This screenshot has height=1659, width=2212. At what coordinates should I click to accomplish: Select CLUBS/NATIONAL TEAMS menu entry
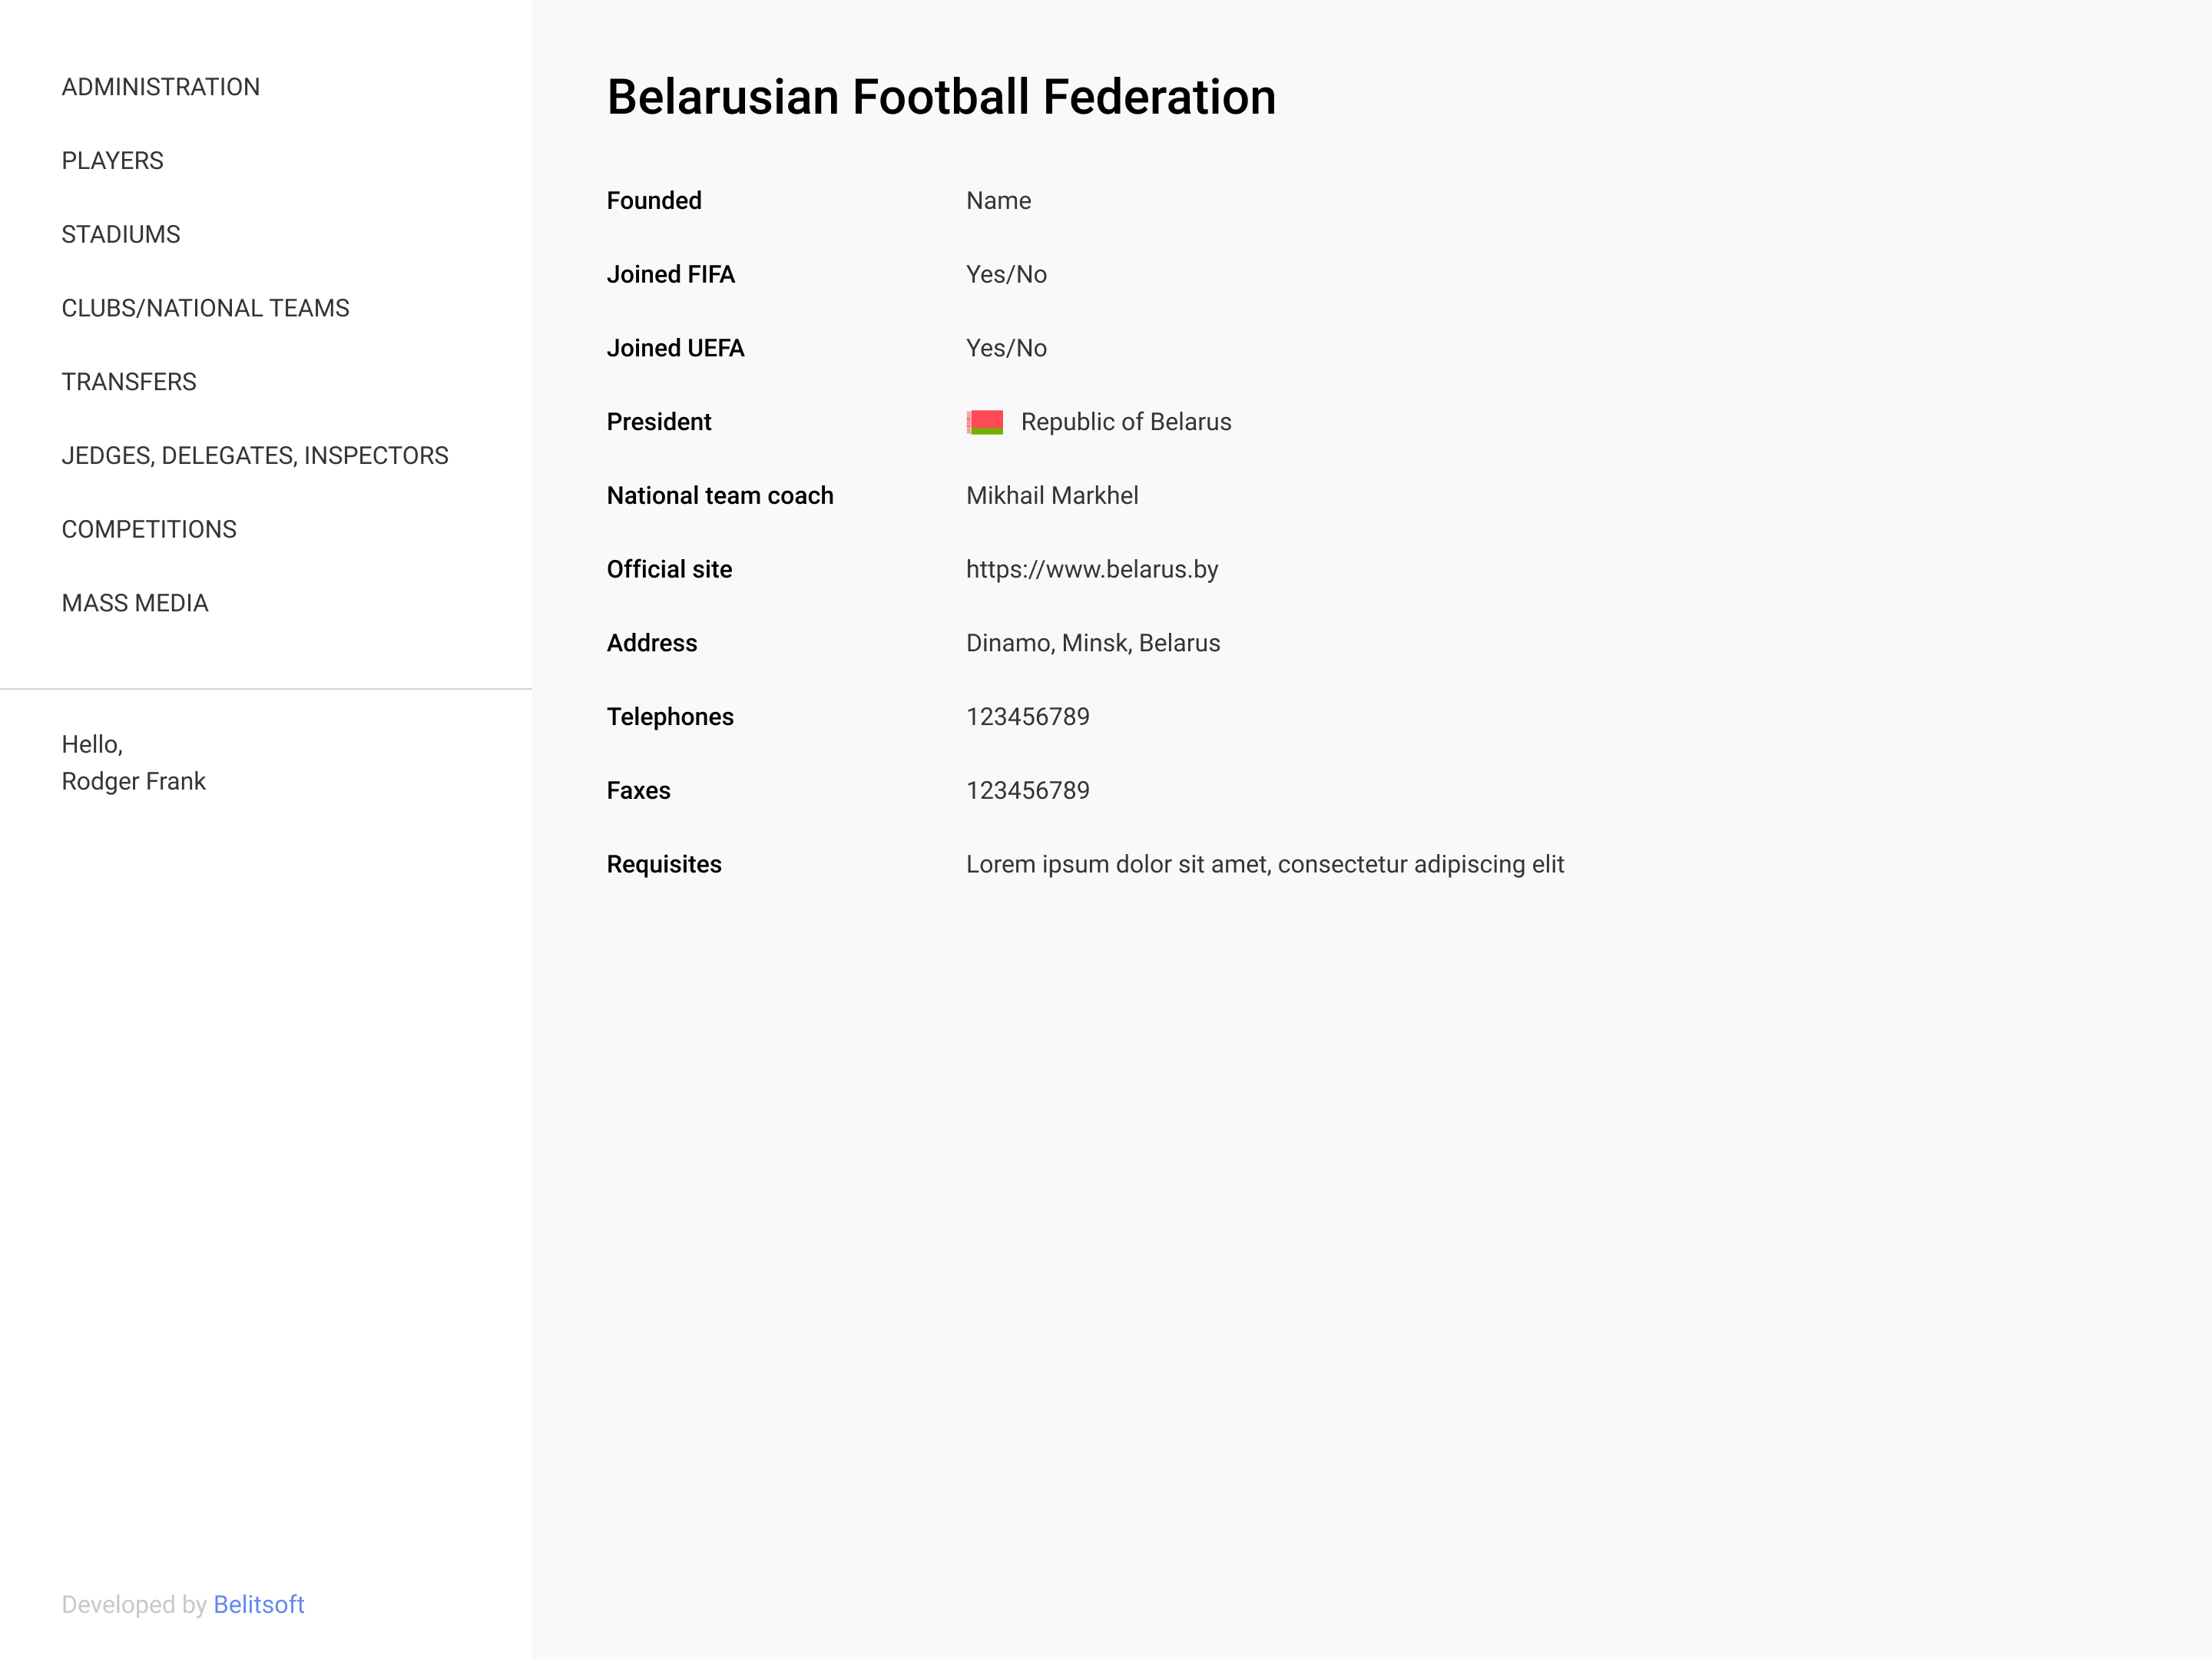click(206, 308)
